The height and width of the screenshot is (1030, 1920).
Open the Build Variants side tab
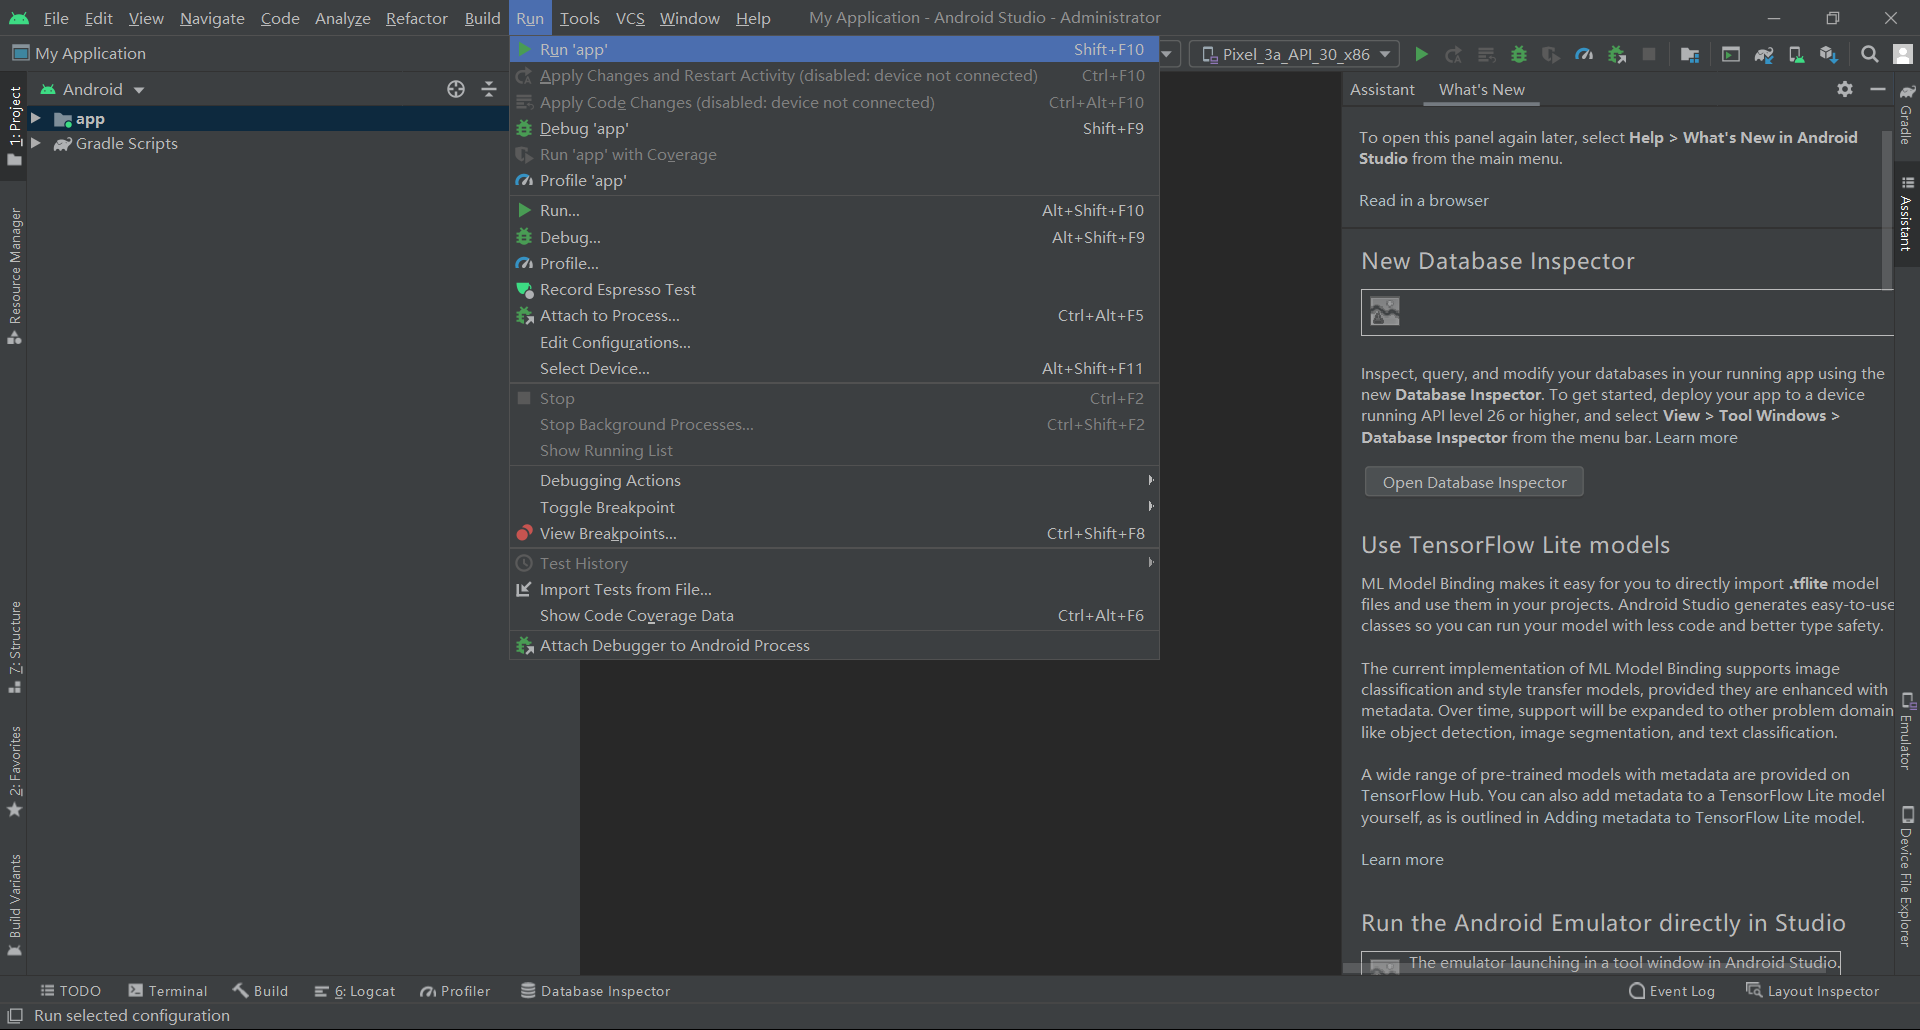point(14,905)
